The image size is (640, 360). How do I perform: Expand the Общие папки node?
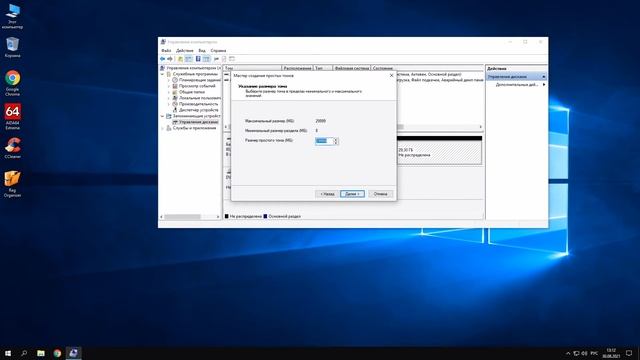point(169,92)
